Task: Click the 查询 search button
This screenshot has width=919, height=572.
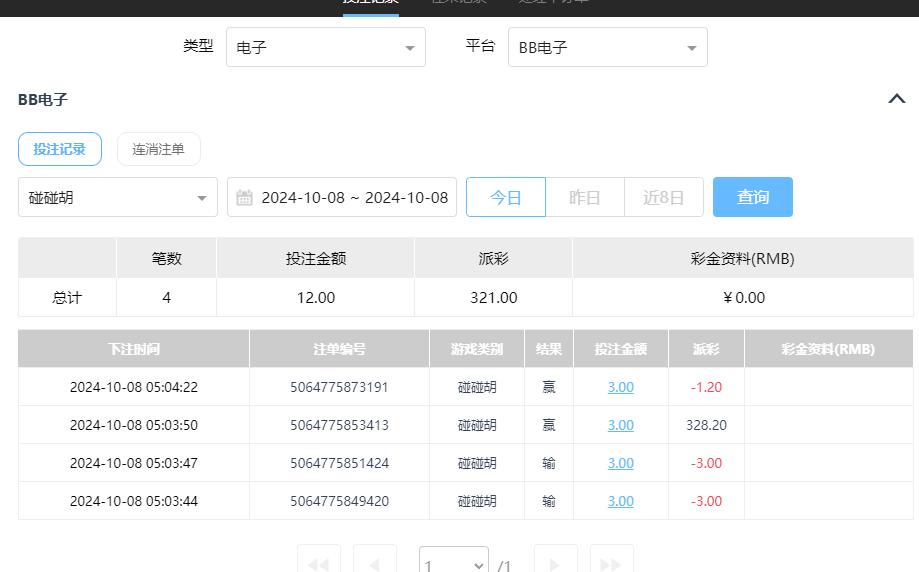Action: point(752,198)
